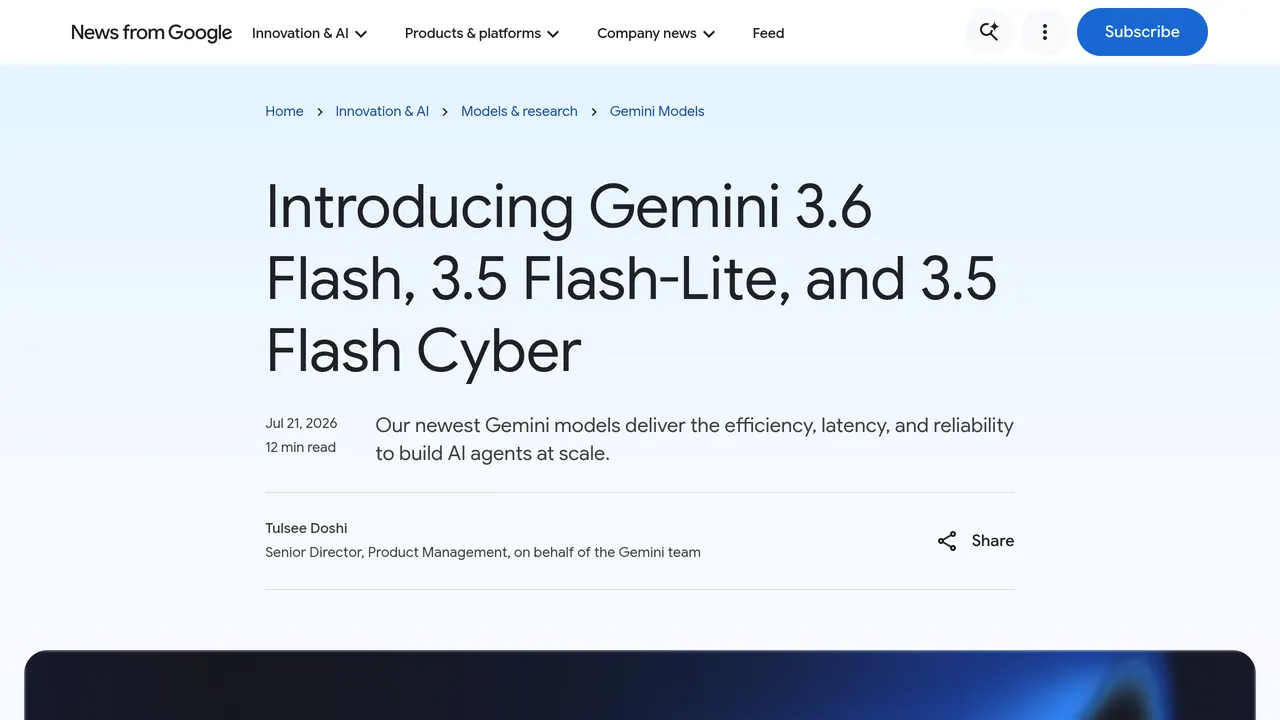Go to the News from Google homepage logo

[151, 32]
